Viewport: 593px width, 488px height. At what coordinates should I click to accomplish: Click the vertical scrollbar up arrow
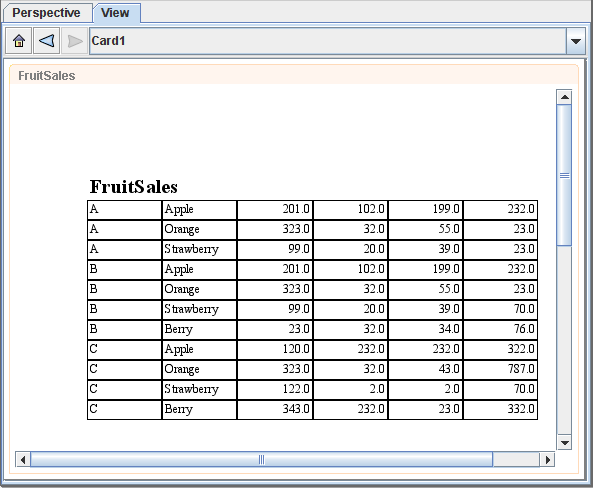click(x=564, y=97)
